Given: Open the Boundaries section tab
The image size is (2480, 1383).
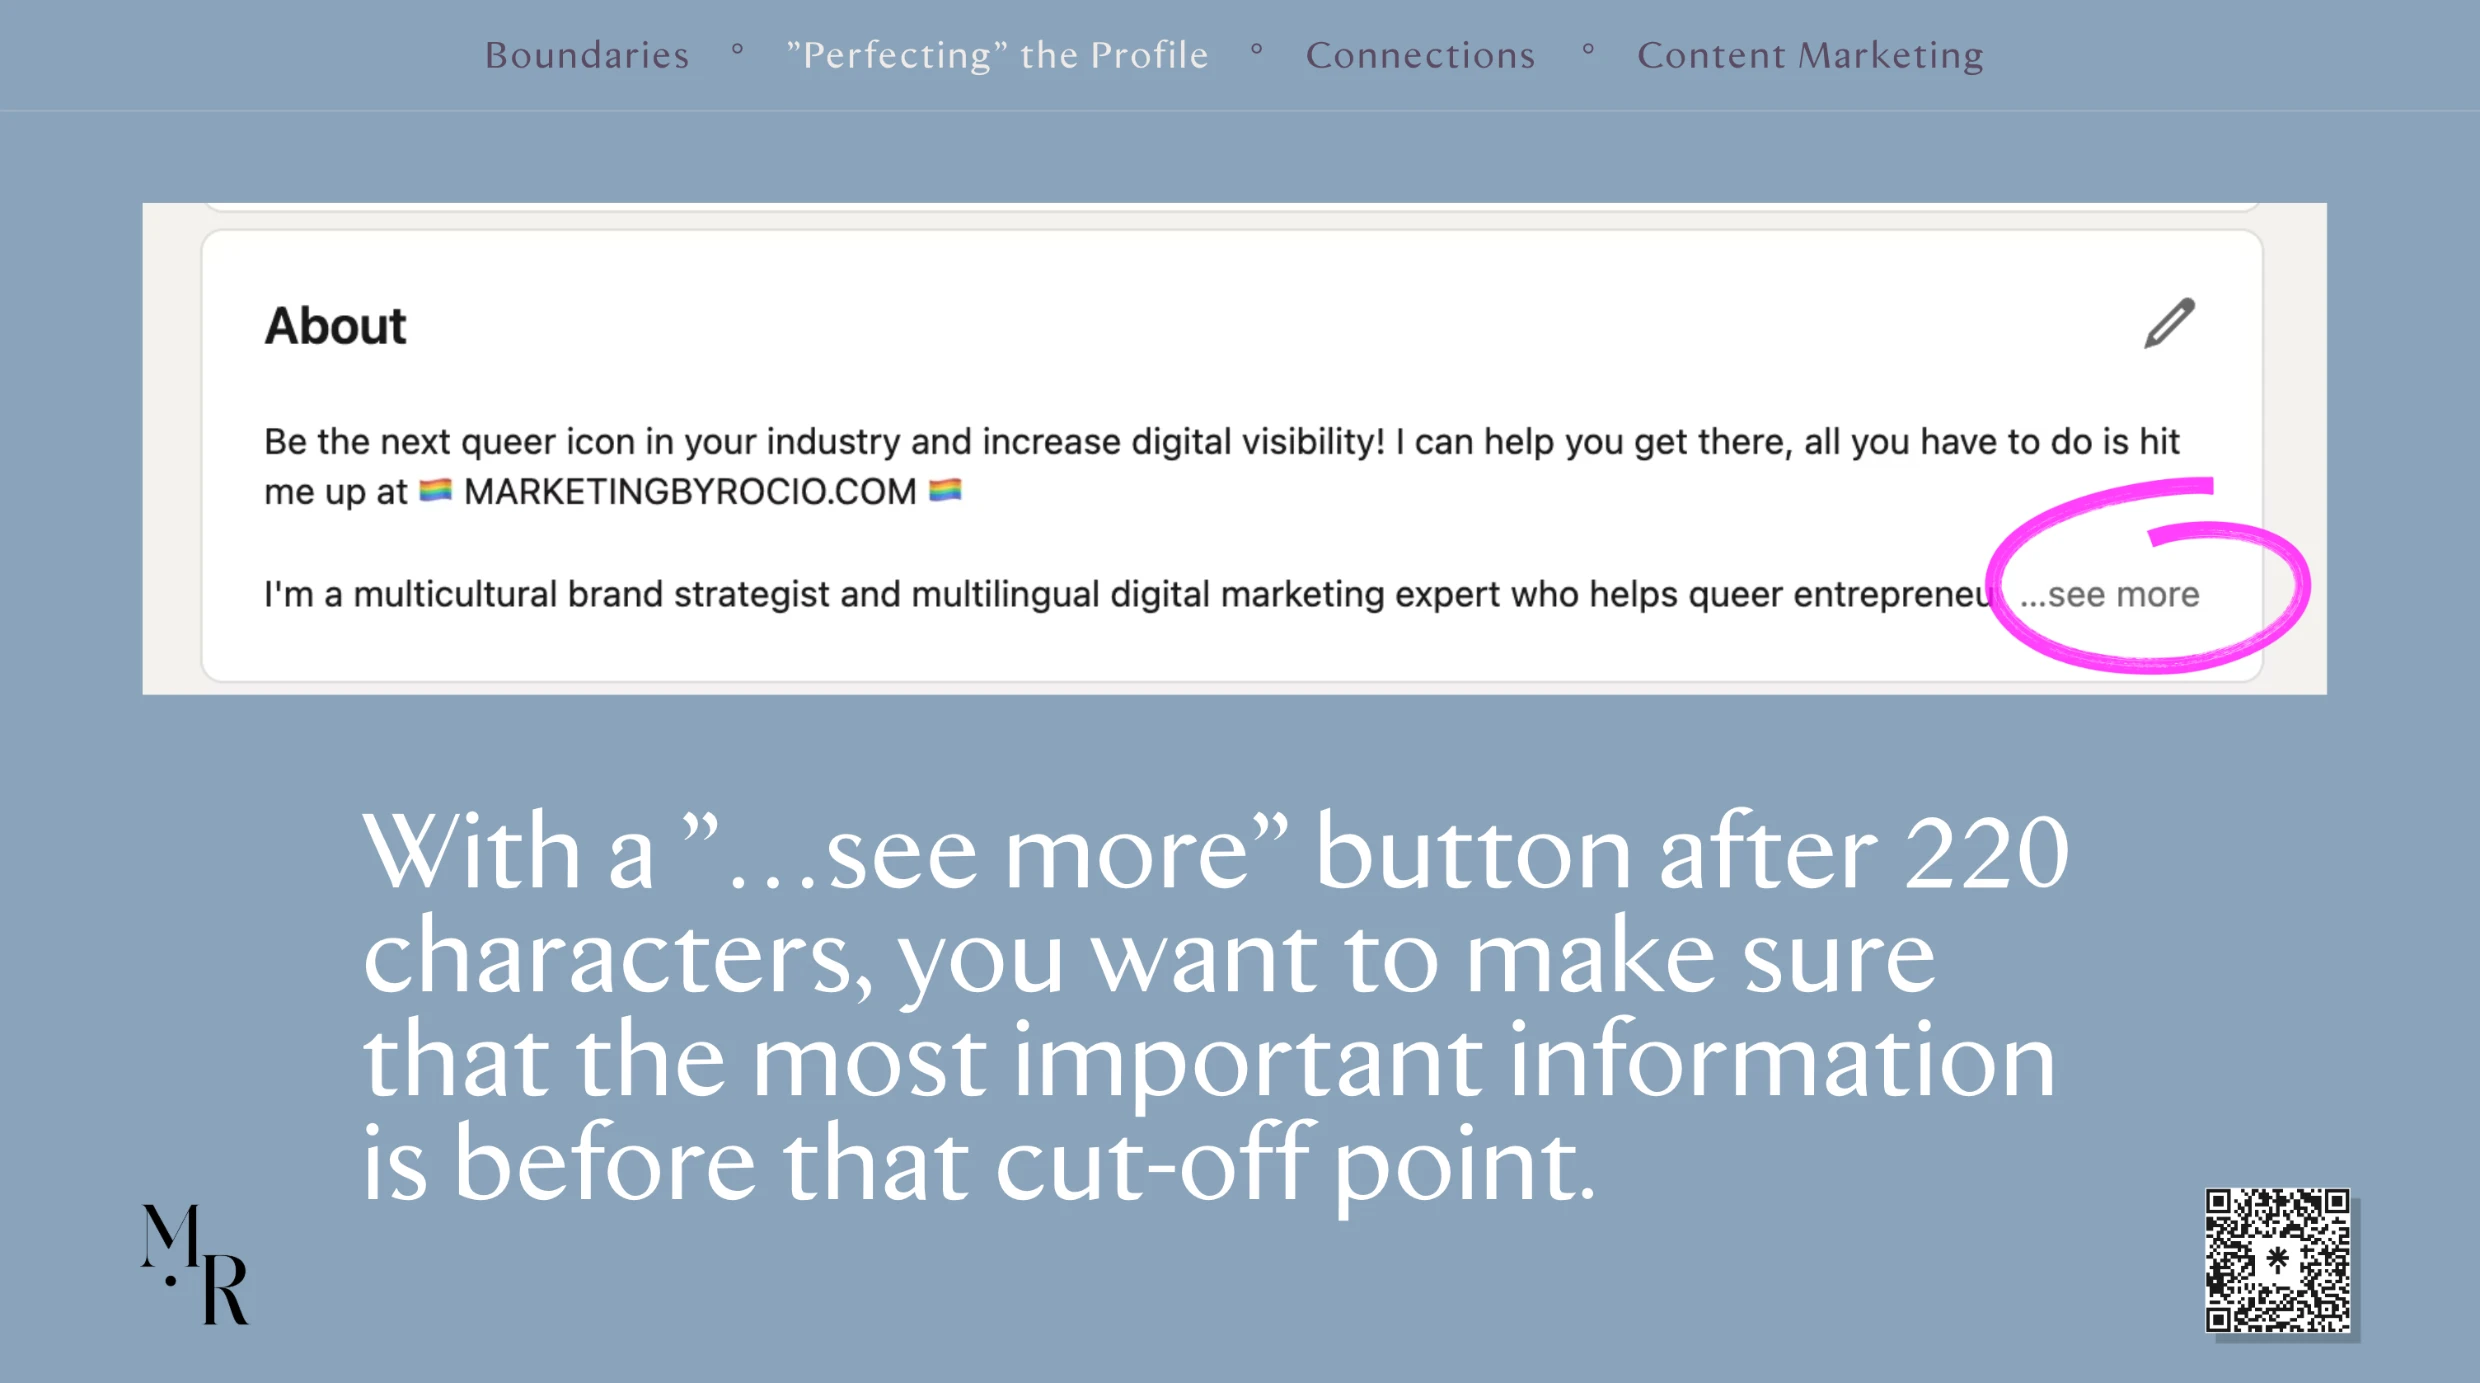Looking at the screenshot, I should pos(587,55).
